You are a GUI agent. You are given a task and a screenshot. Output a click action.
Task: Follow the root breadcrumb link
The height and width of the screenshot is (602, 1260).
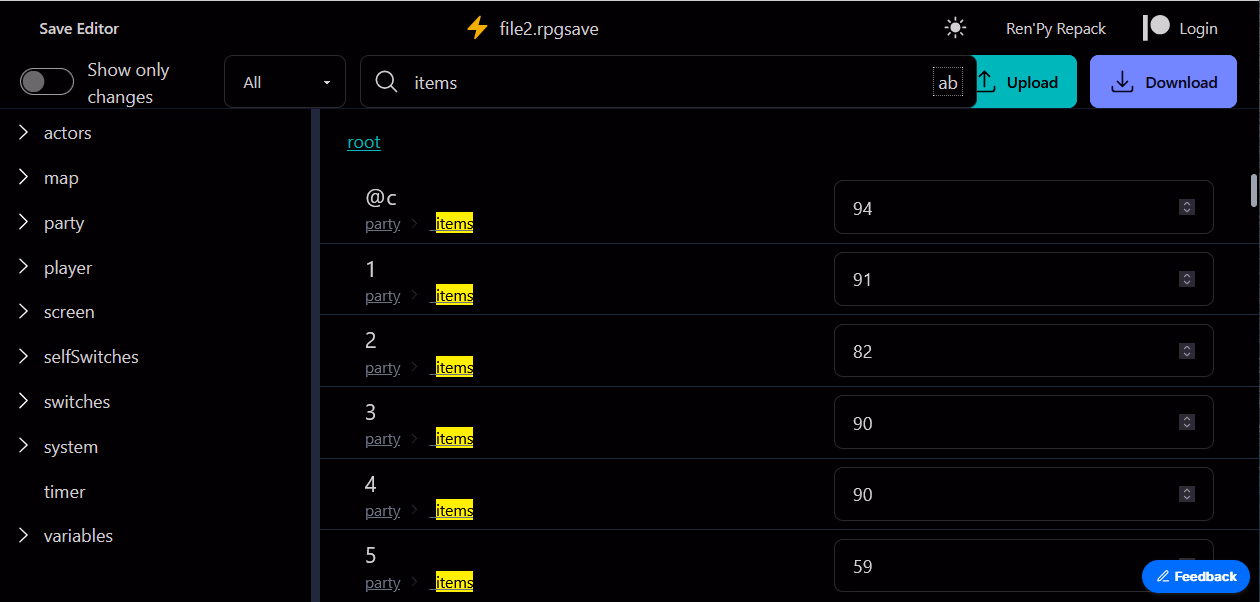point(364,142)
